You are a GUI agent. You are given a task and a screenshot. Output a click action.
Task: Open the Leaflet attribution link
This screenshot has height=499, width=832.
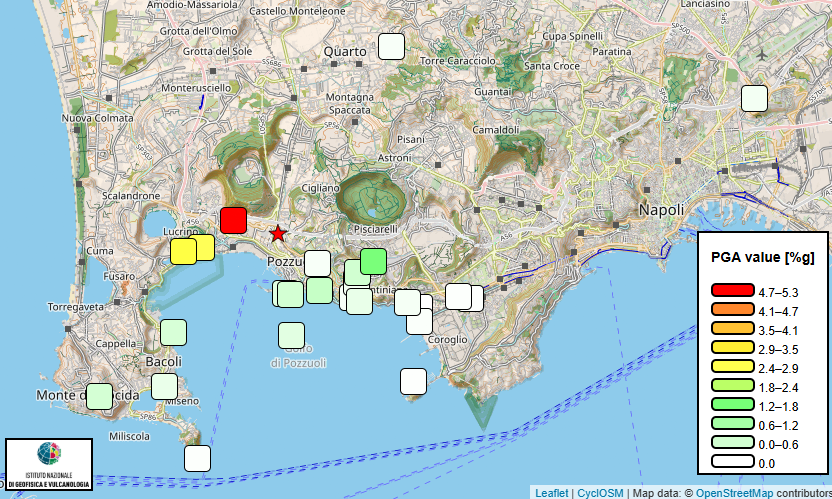(x=551, y=493)
